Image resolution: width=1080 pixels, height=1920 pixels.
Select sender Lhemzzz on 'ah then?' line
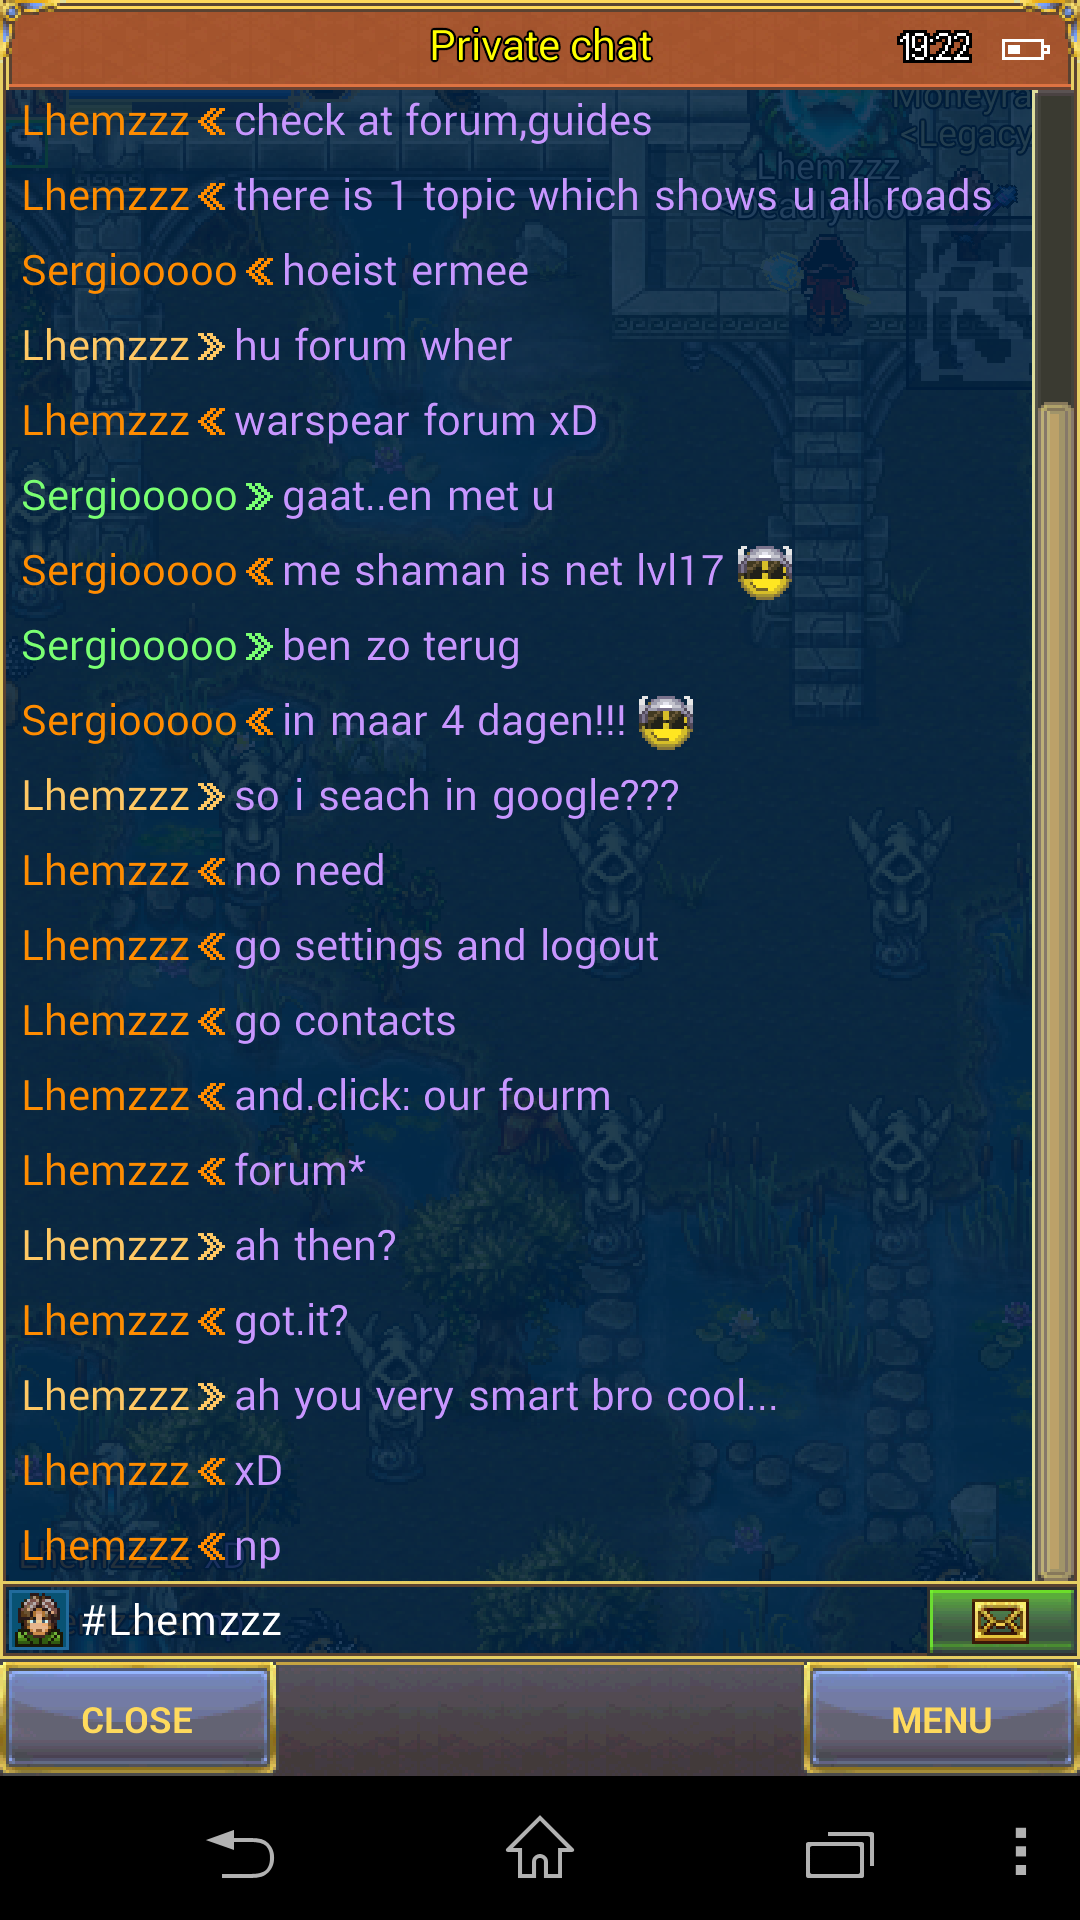point(106,1247)
